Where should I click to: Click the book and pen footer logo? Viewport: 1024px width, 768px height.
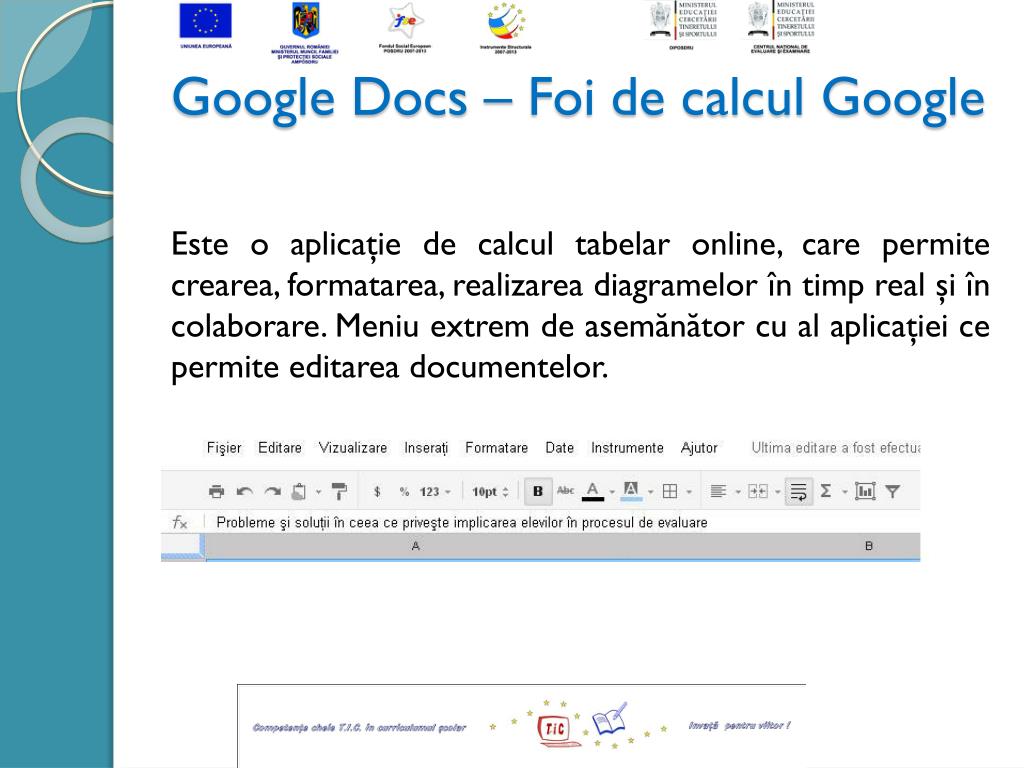610,718
